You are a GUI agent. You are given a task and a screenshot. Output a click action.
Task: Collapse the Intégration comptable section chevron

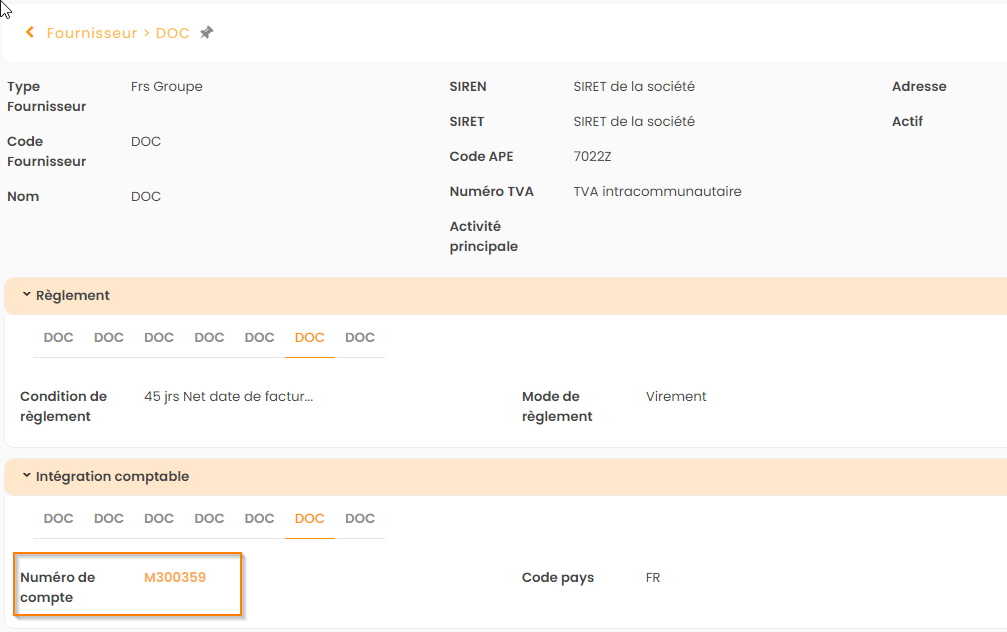coord(26,476)
